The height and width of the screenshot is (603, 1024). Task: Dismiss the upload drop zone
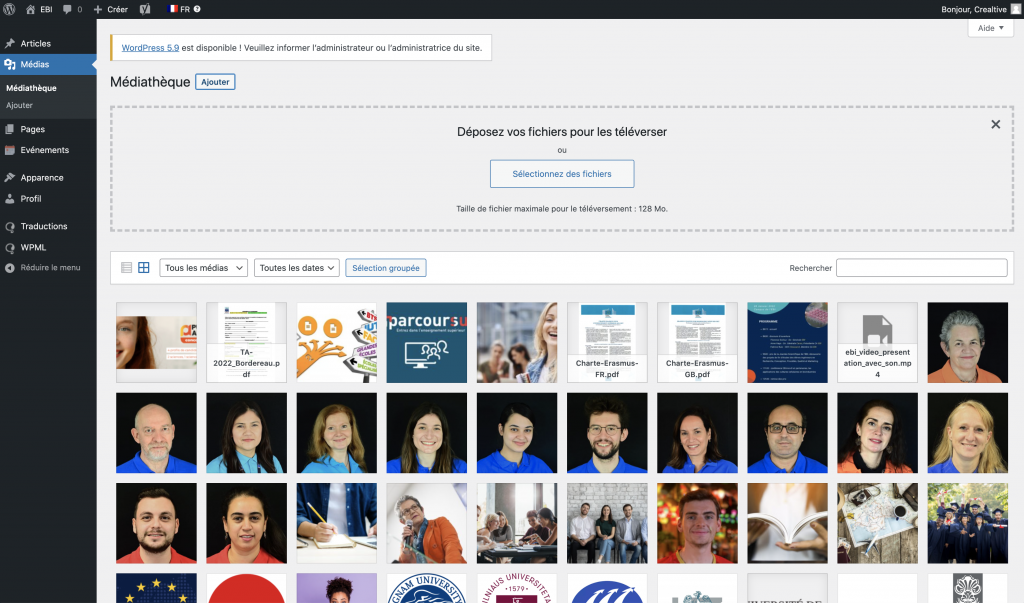pos(995,124)
